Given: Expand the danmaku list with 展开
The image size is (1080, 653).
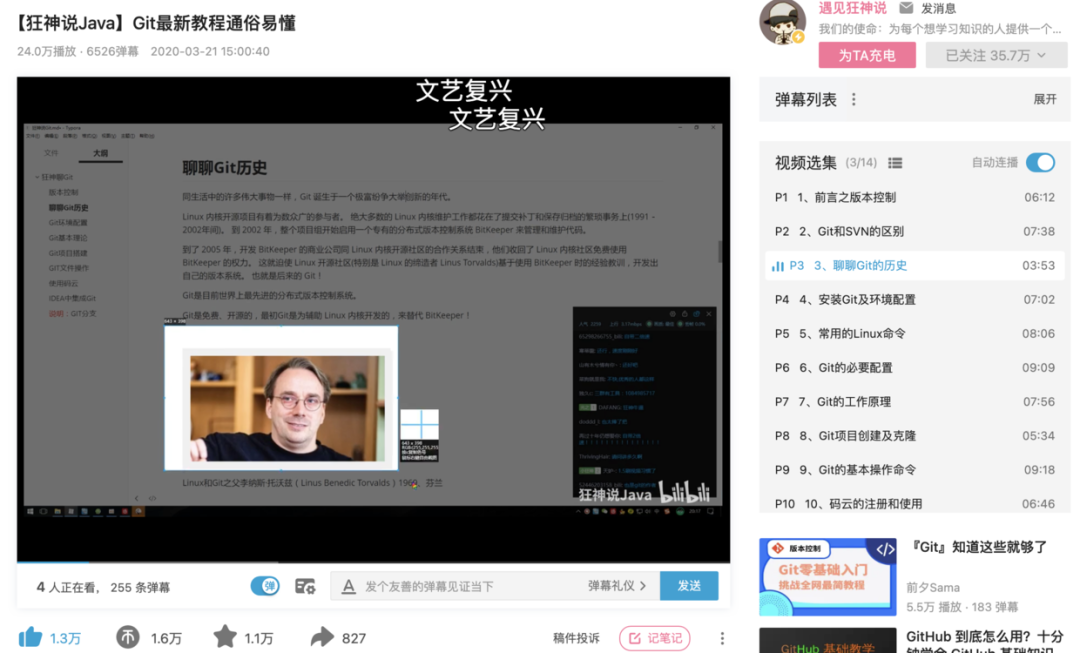Looking at the screenshot, I should pyautogui.click(x=1045, y=99).
